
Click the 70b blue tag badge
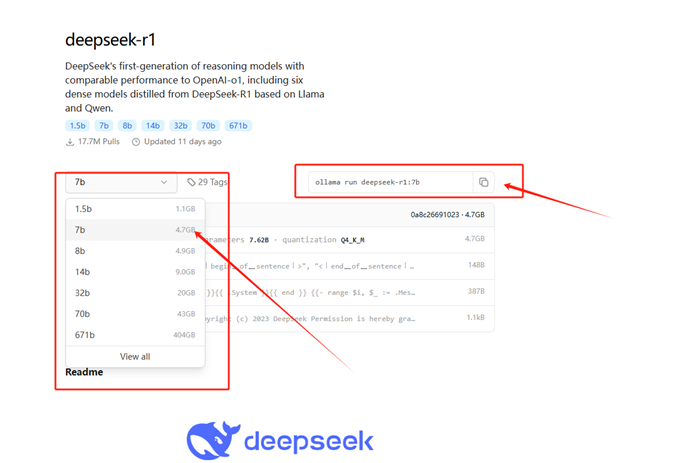(208, 126)
